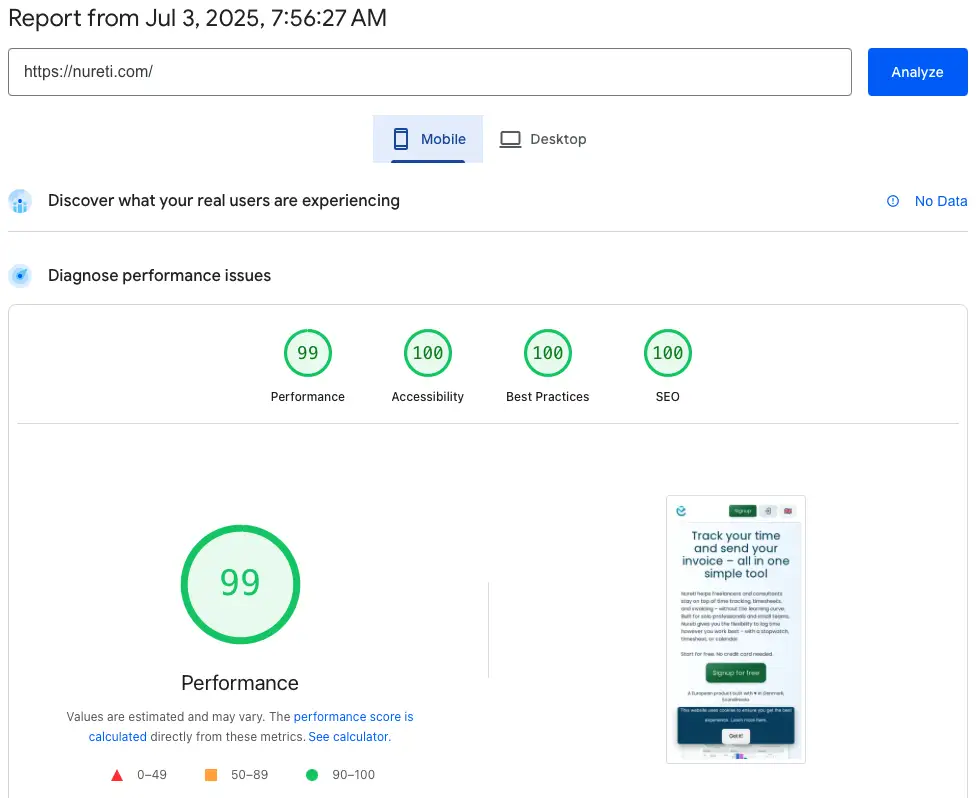The width and height of the screenshot is (976, 798).
Task: Click the info icon beside No Data
Action: [x=893, y=201]
